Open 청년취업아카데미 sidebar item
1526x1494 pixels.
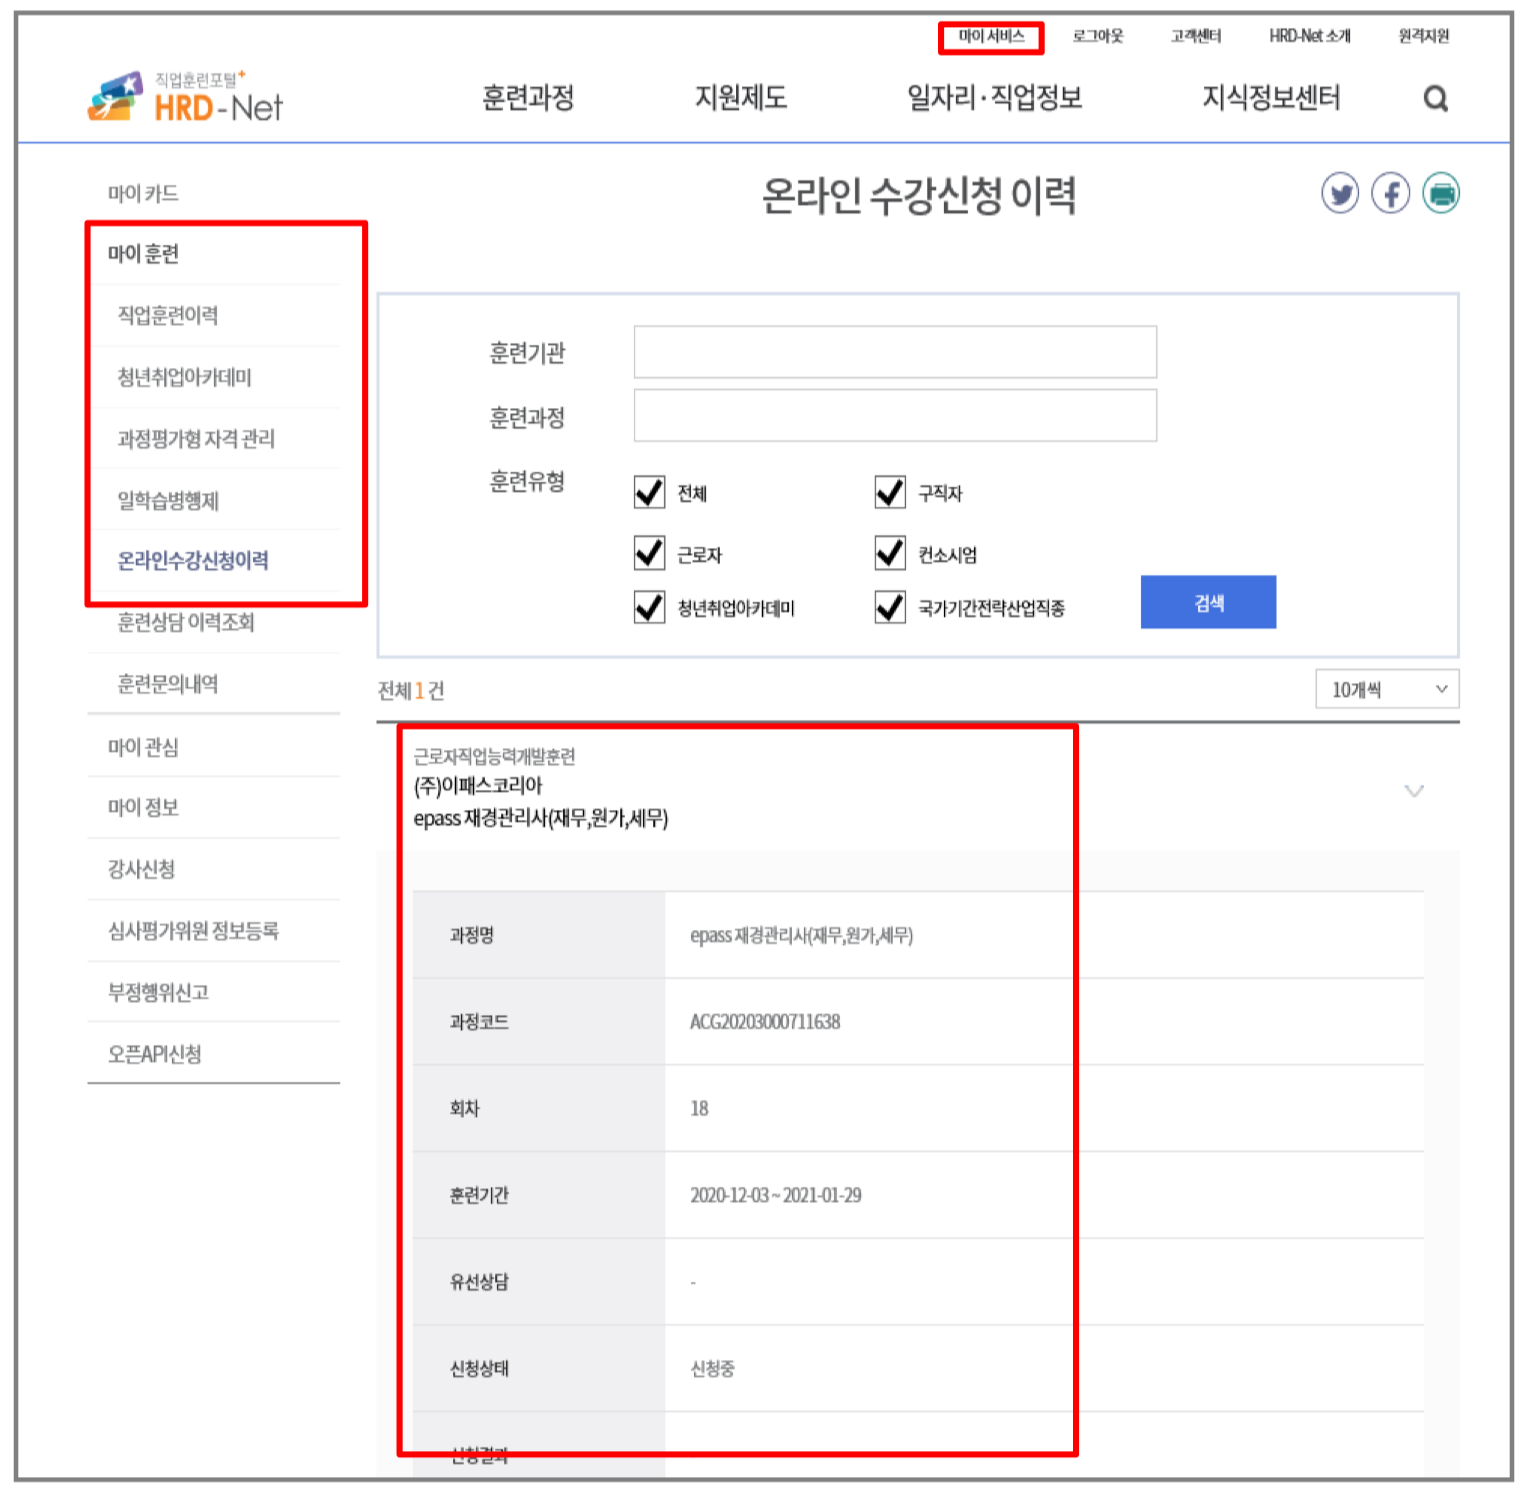point(184,377)
